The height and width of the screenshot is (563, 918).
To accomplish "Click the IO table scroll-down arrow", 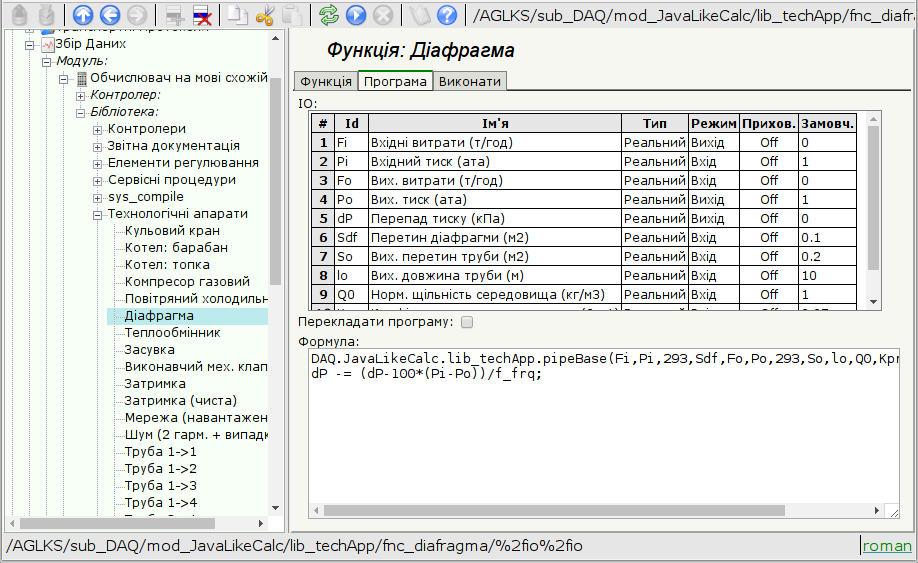I will 873,302.
